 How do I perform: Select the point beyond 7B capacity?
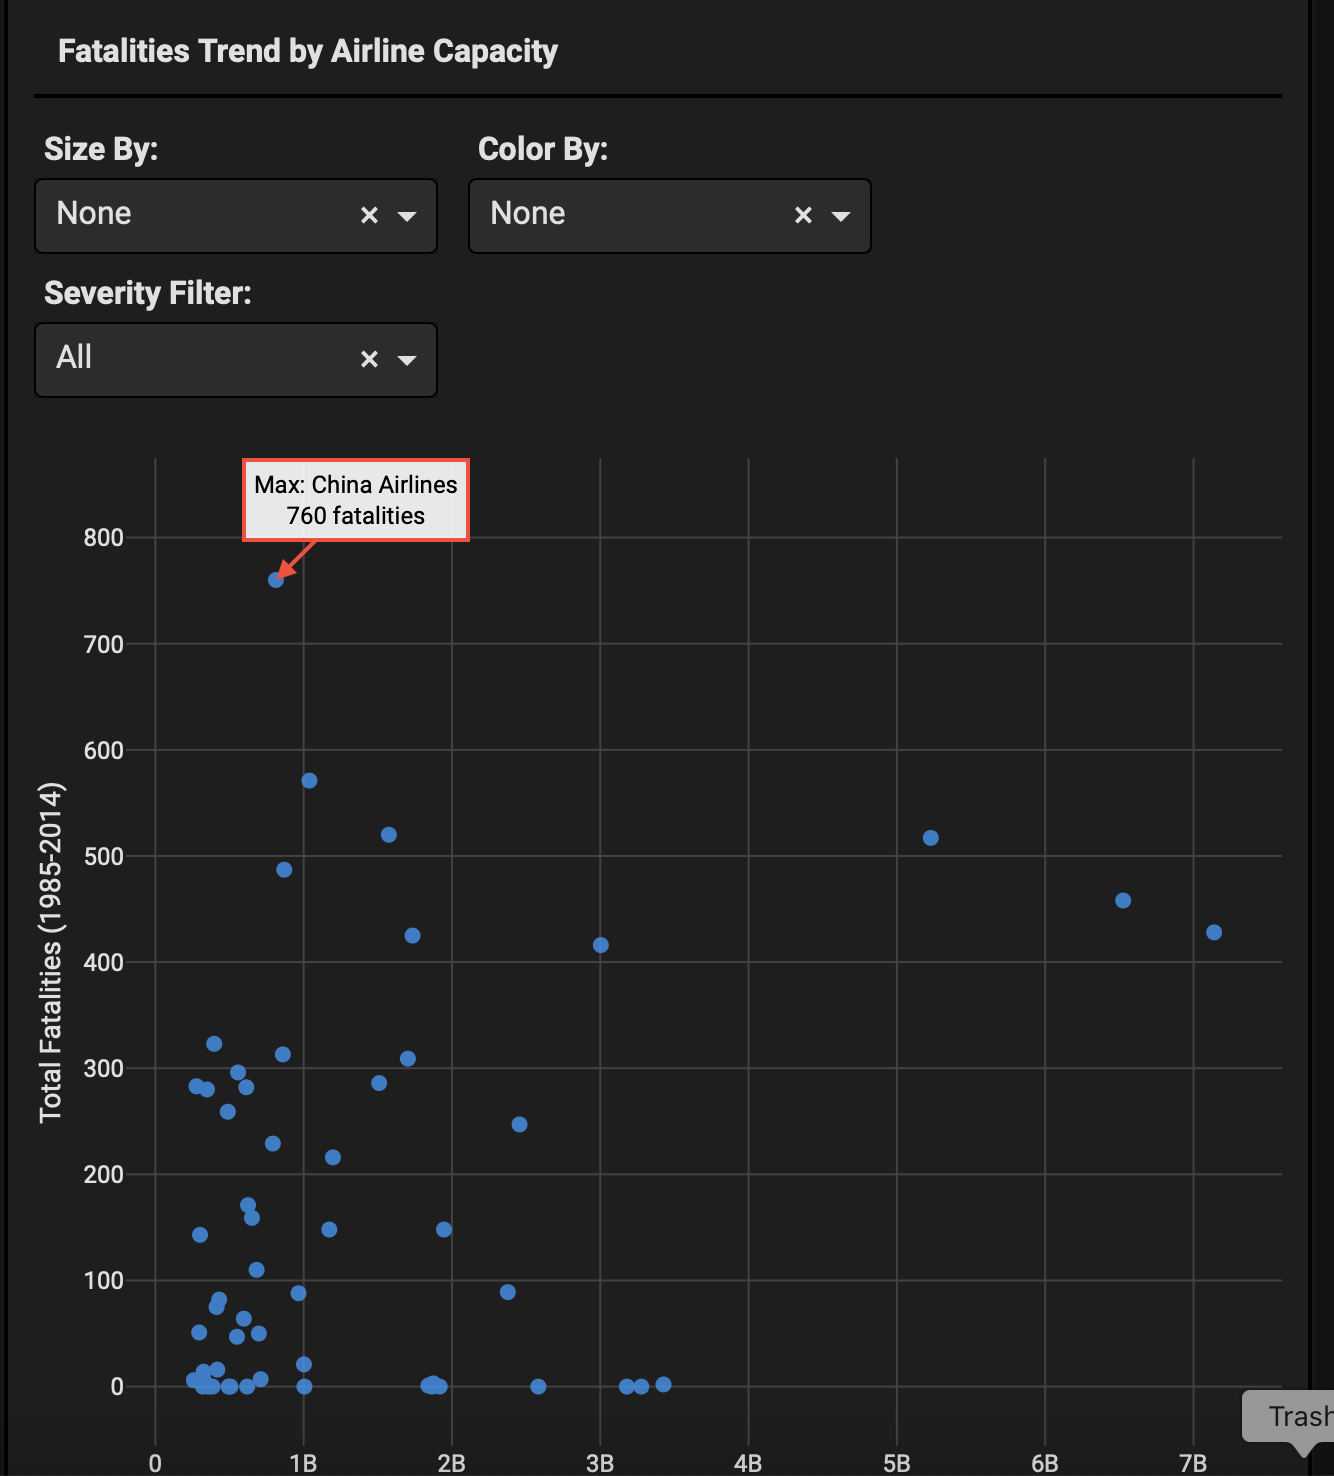pyautogui.click(x=1214, y=932)
